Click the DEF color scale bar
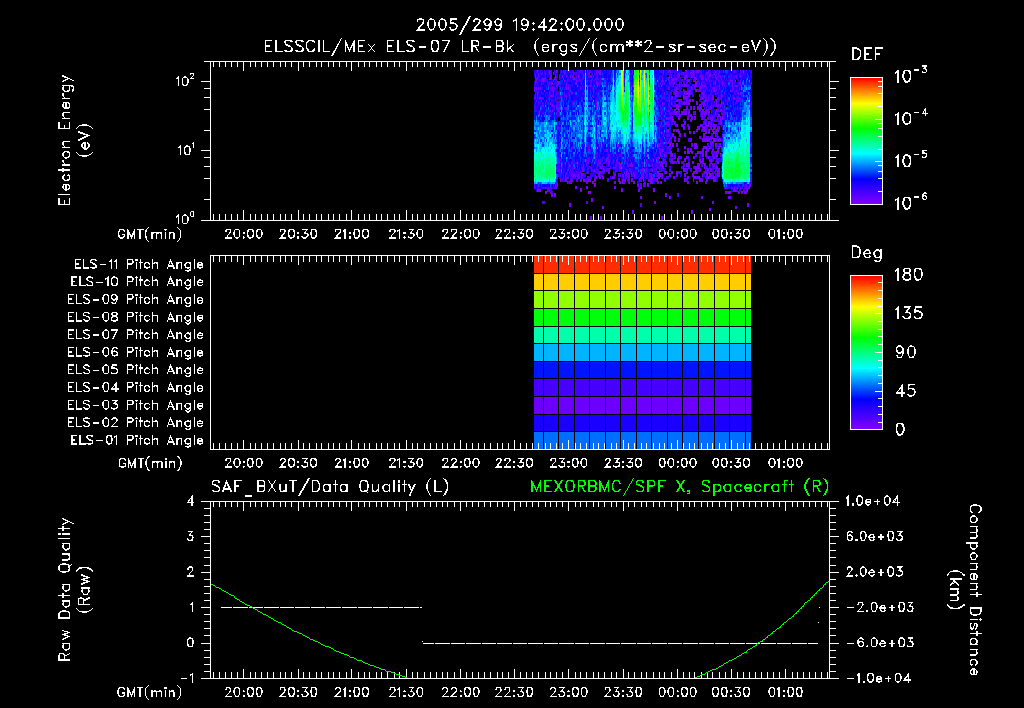The image size is (1024, 708). pos(867,141)
